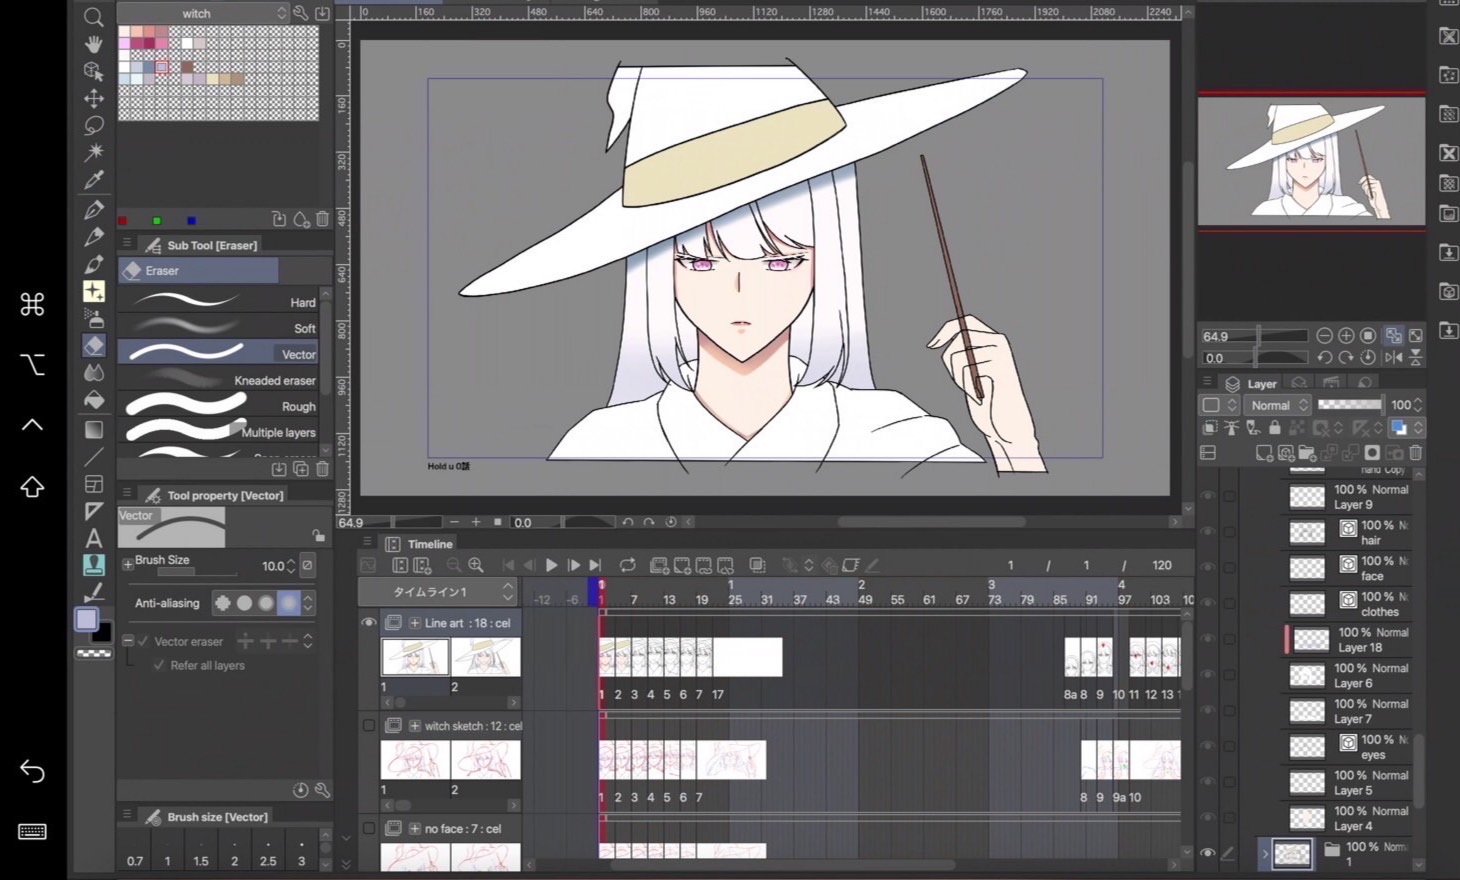Enable witch sketch track checkbox

[368, 725]
